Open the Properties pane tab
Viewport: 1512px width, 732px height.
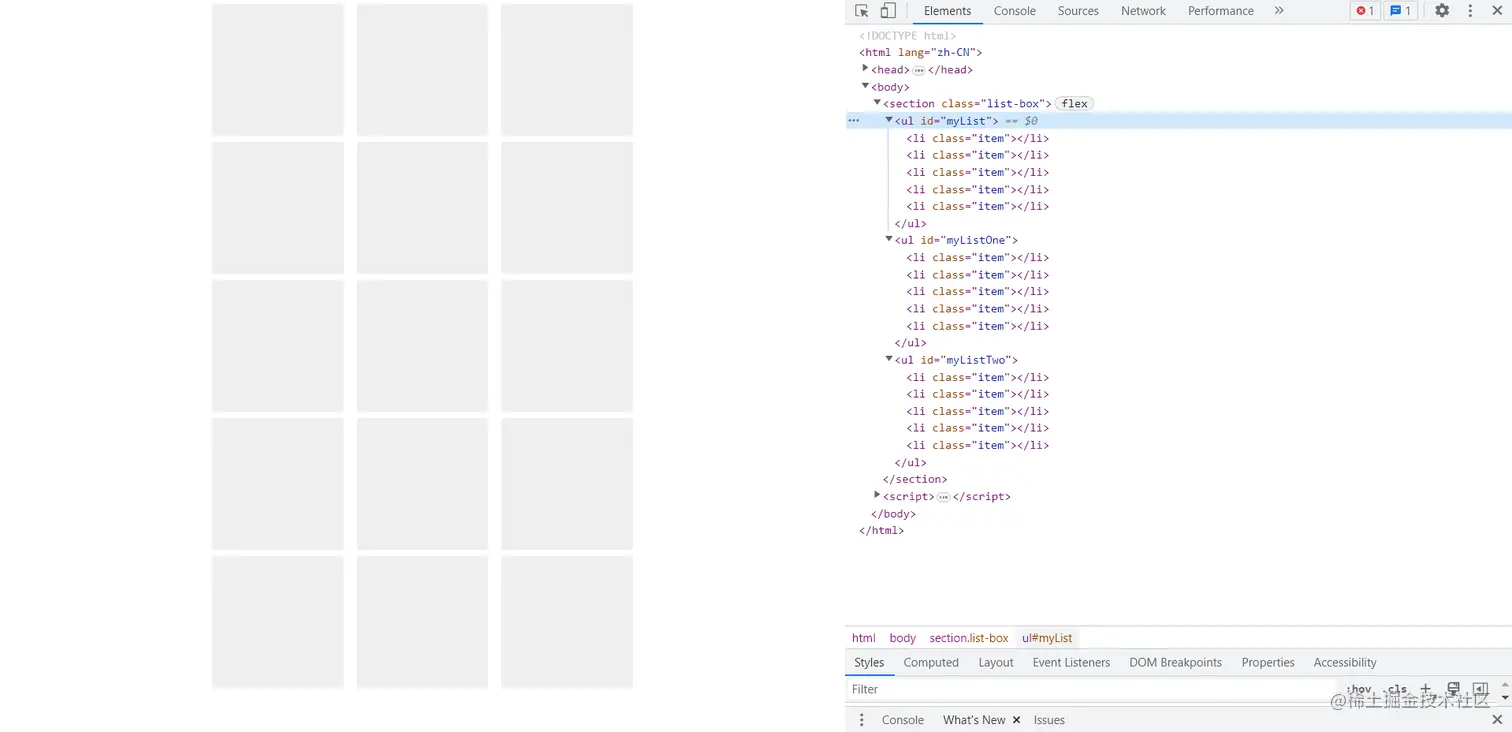(1267, 663)
